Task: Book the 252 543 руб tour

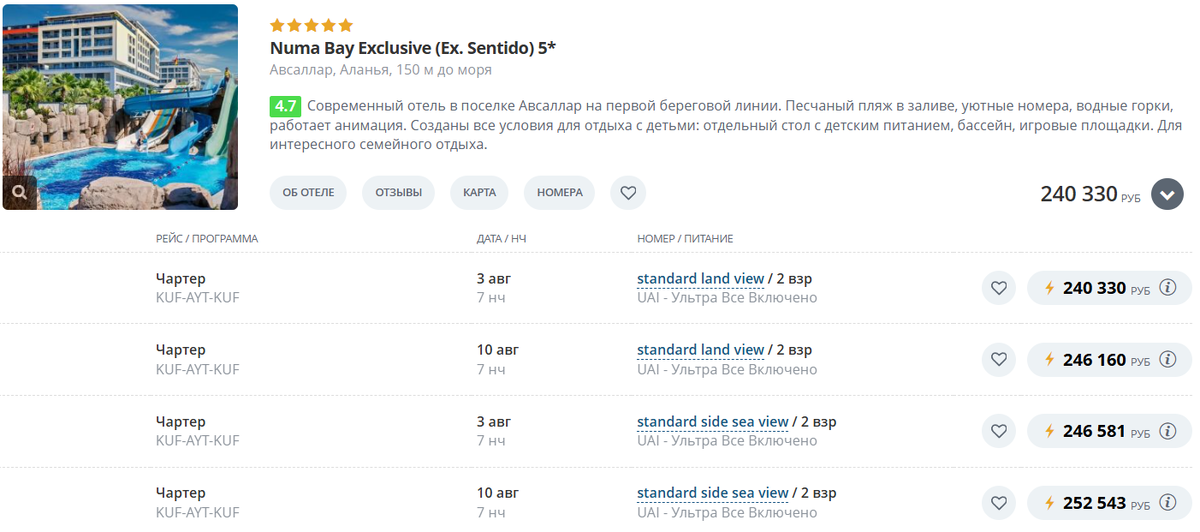Action: 1094,503
